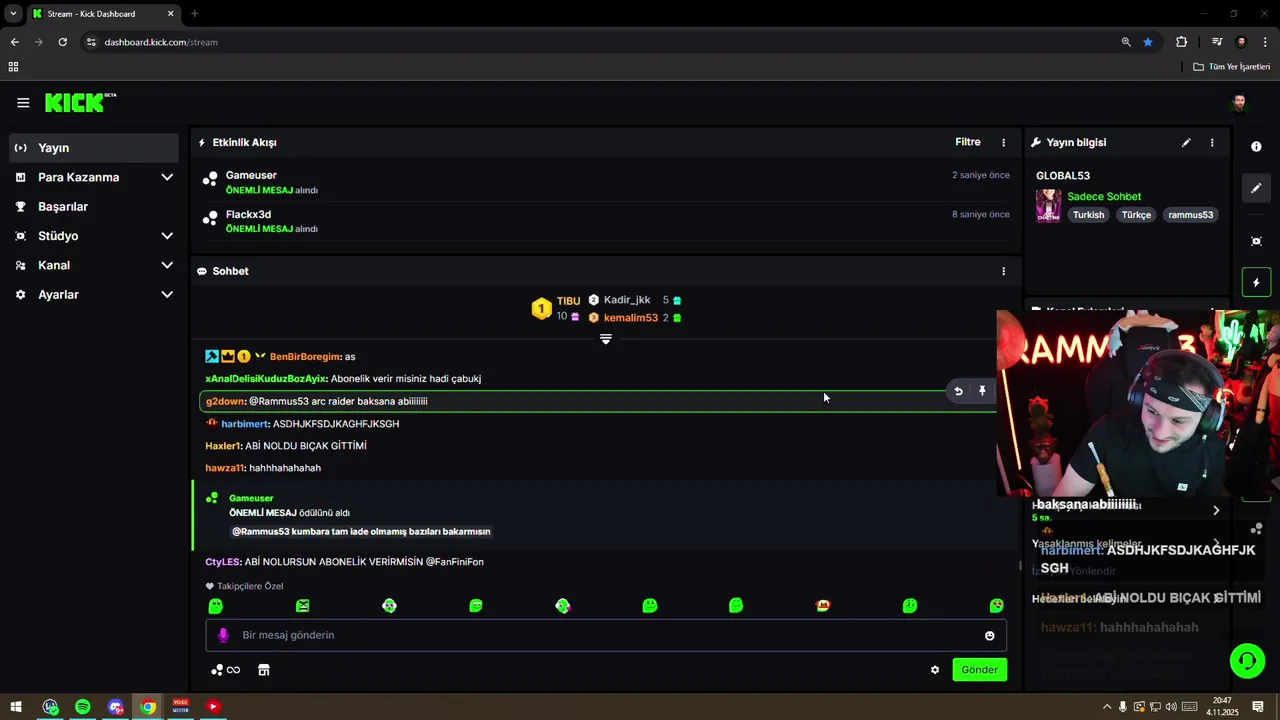Click username CtyLES in chat

(222, 562)
